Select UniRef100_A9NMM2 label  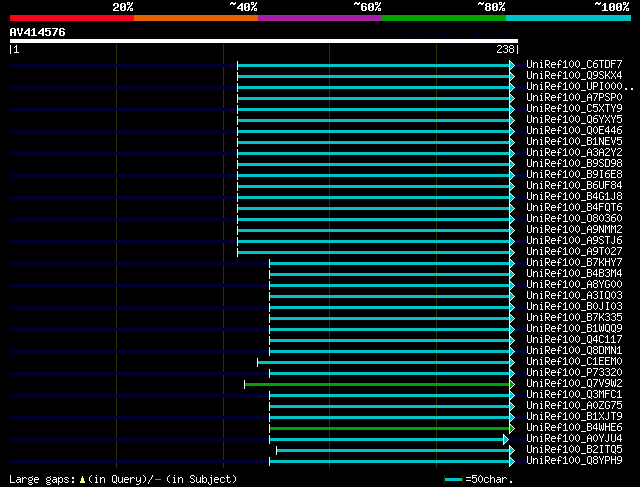574,230
